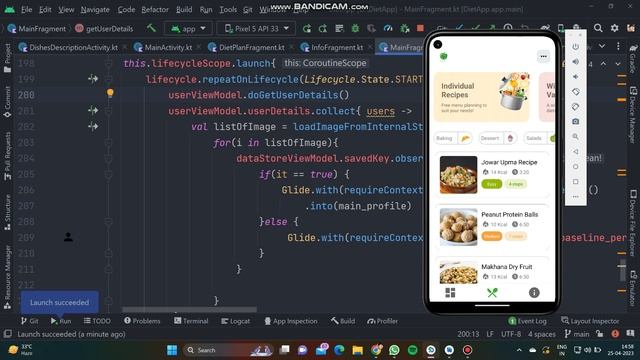Click the Apply Changes and Restart Activity icon

click(x=307, y=28)
